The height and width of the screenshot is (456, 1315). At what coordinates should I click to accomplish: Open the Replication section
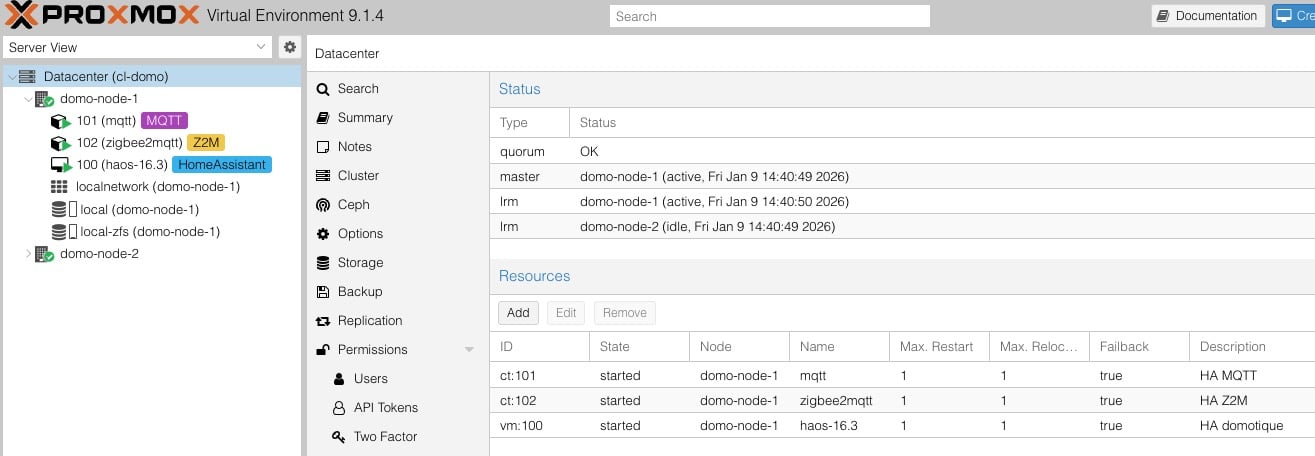(x=369, y=320)
